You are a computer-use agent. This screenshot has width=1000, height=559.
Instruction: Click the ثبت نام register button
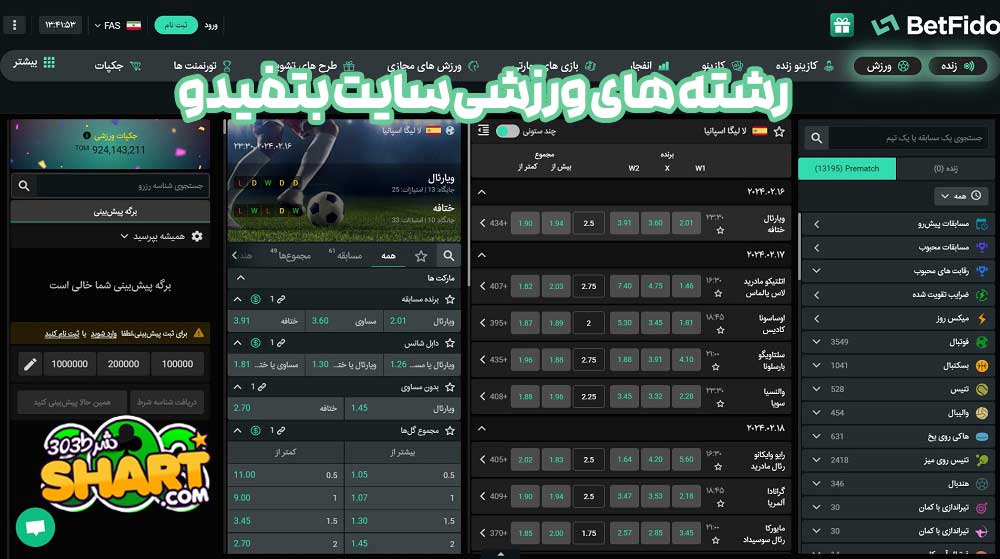click(176, 25)
